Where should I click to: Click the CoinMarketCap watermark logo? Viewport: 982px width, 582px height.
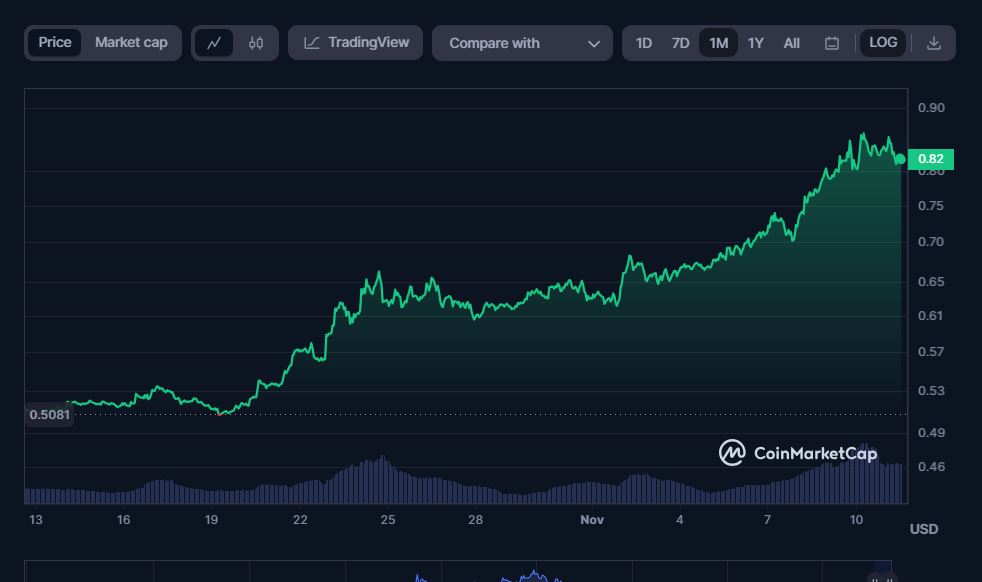coord(732,453)
